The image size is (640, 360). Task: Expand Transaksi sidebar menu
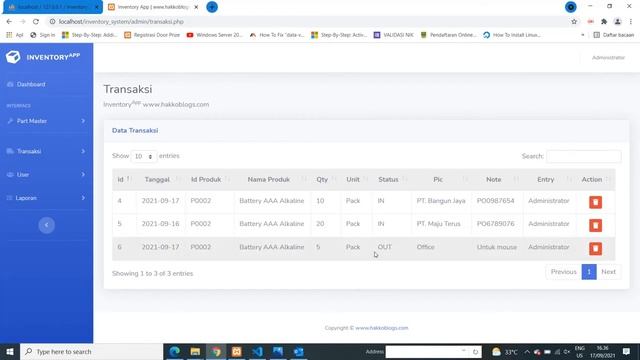tap(47, 151)
